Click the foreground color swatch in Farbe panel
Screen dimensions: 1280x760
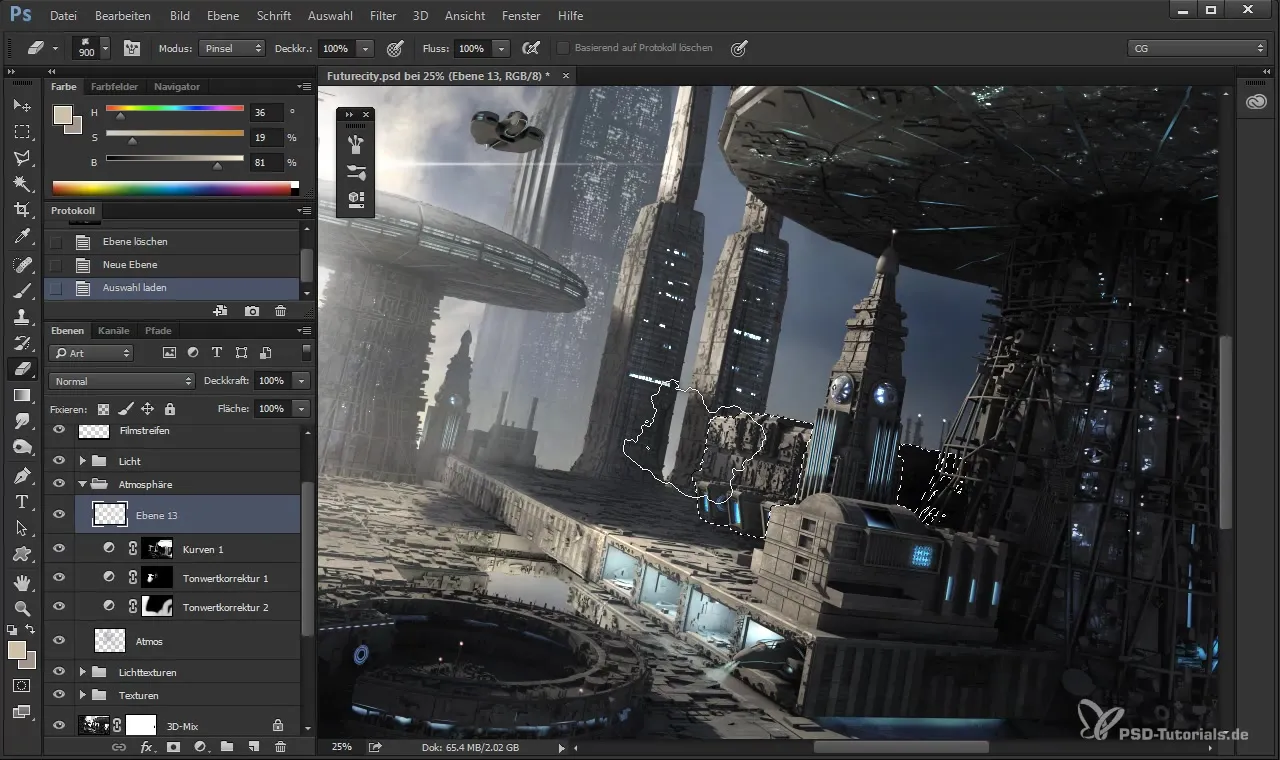pos(63,113)
